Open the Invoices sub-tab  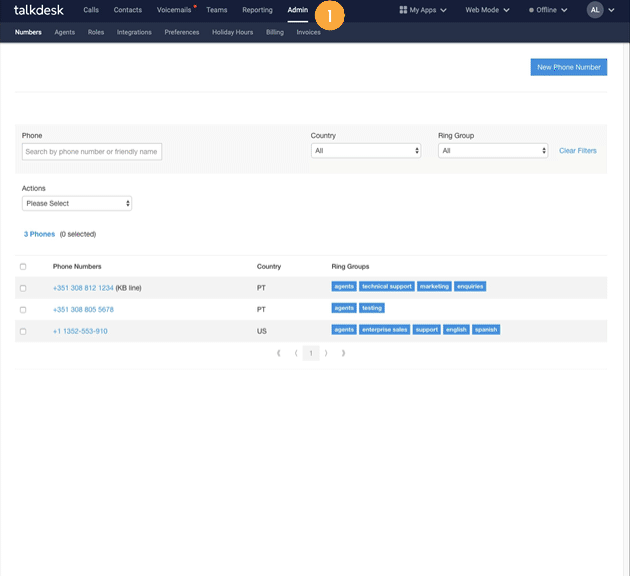click(x=308, y=32)
